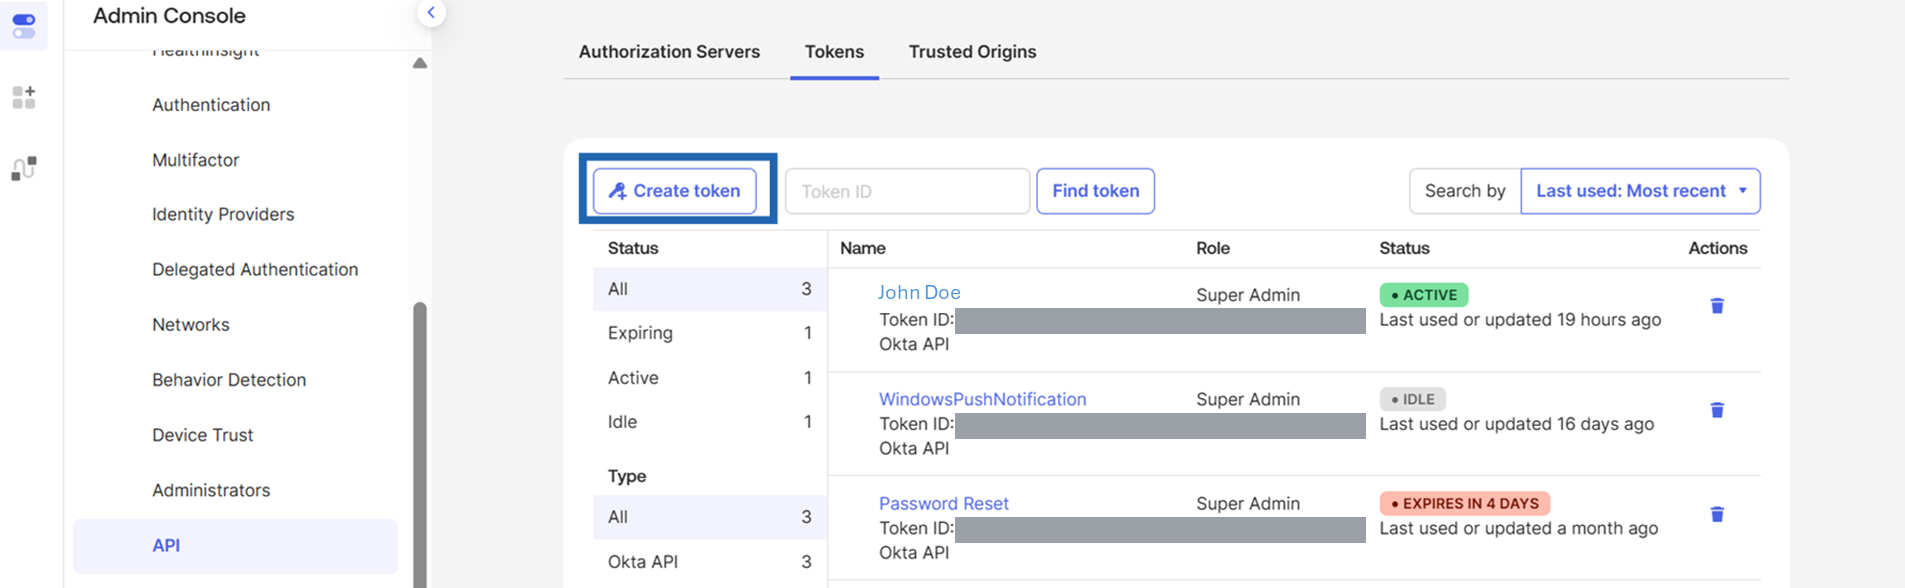Open Device Trust in the sidebar
1905x588 pixels.
pyautogui.click(x=203, y=435)
